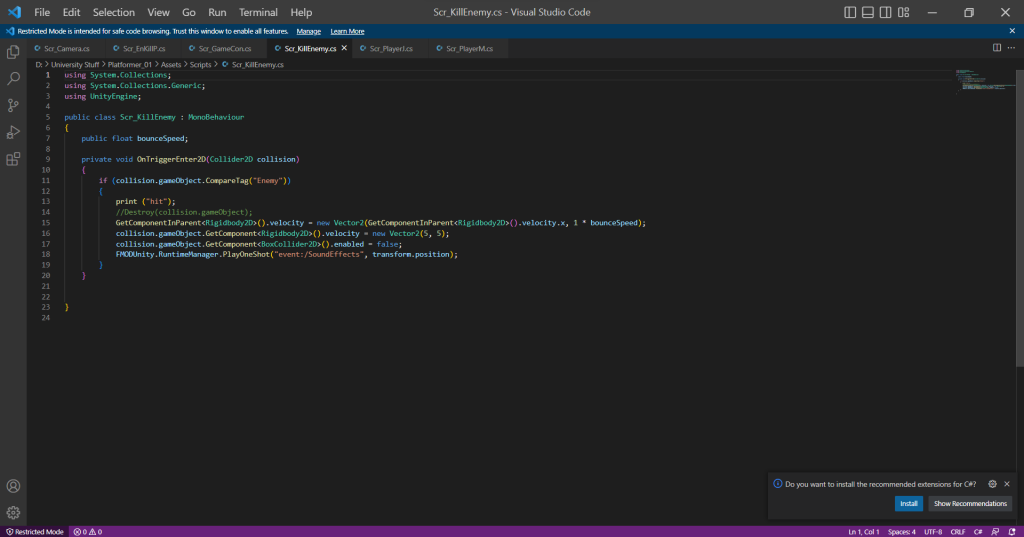This screenshot has height=537, width=1024.
Task: Click the split editor right icon
Action: [996, 47]
